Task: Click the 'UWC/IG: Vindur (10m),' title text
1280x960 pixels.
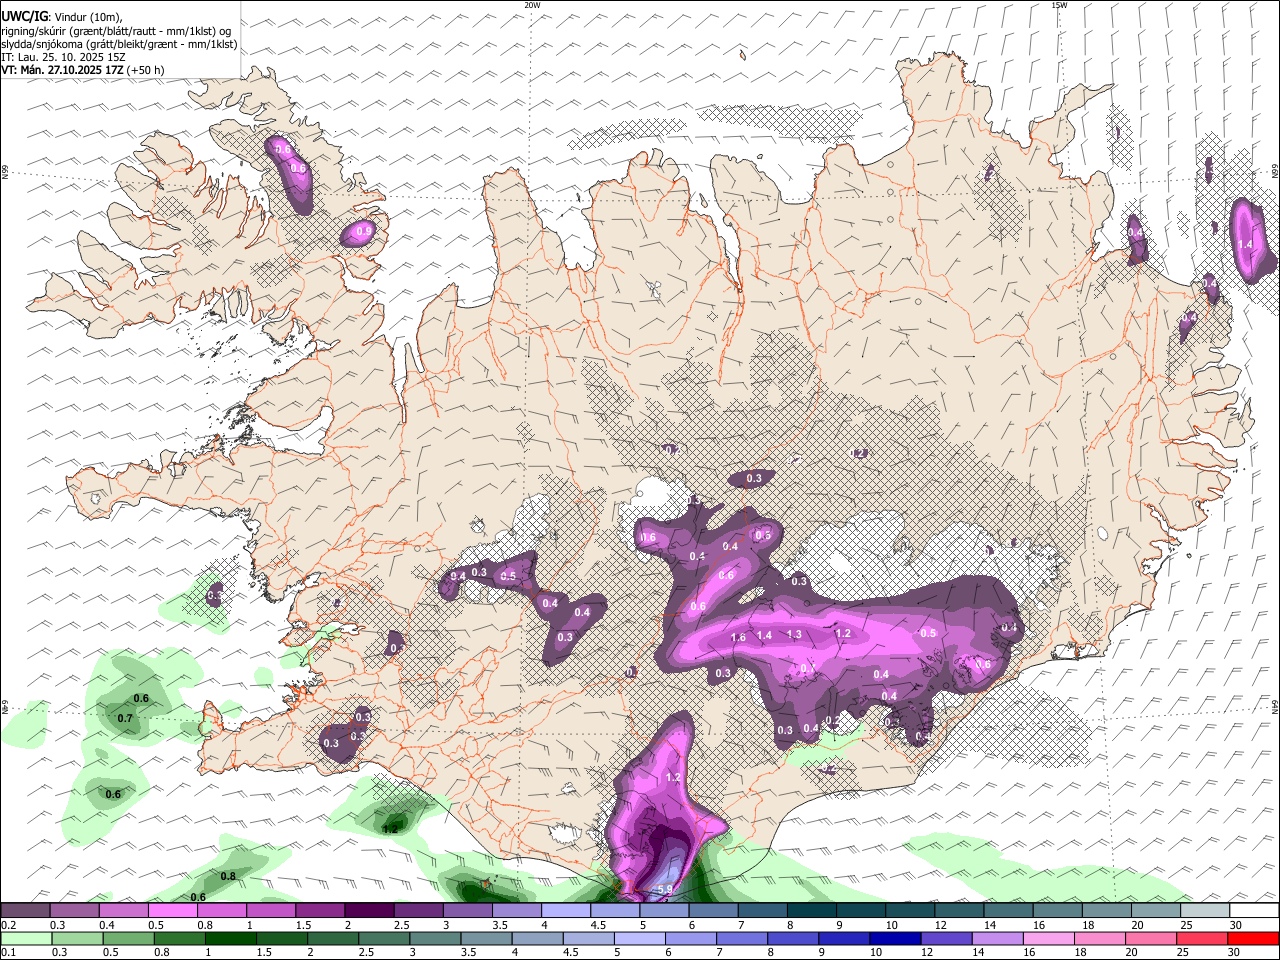Action: (x=62, y=18)
